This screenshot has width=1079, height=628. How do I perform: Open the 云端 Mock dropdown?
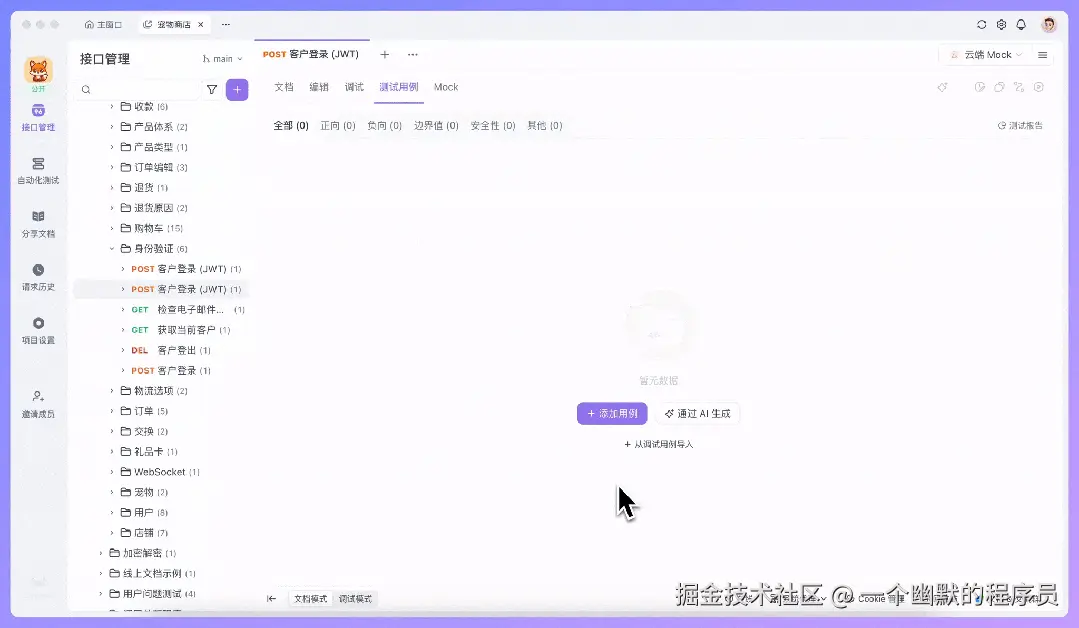[x=989, y=55]
